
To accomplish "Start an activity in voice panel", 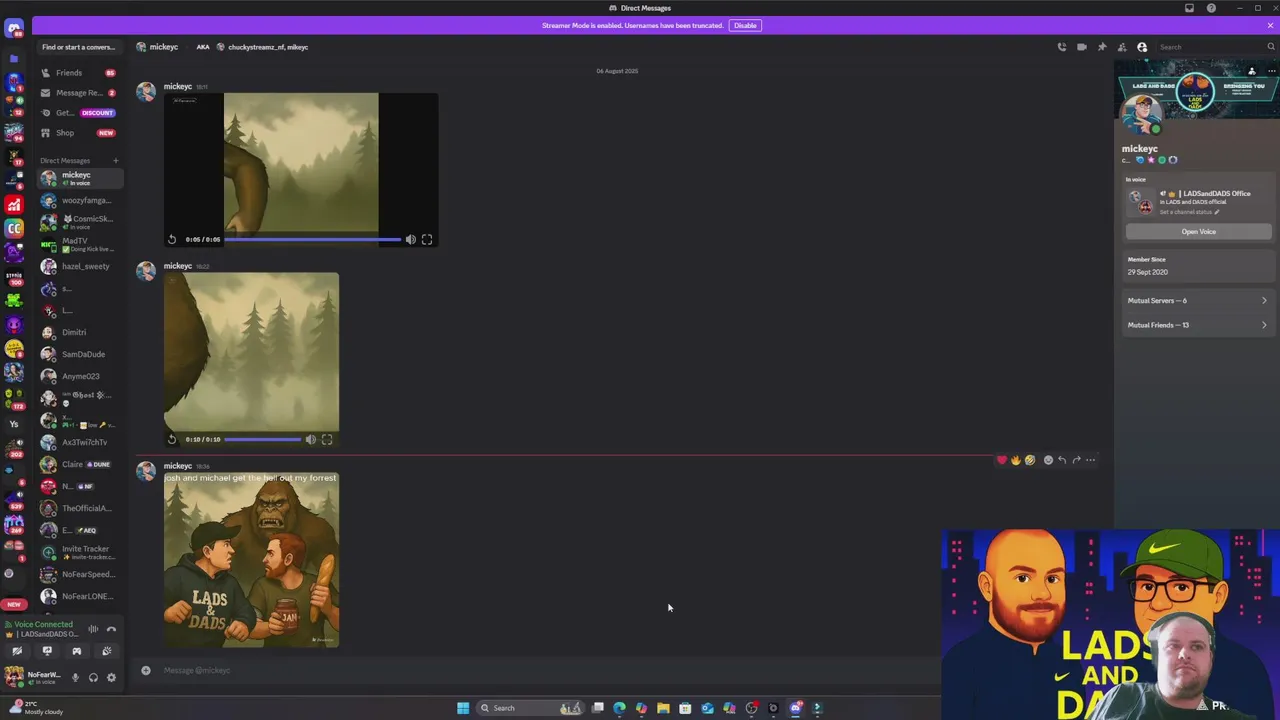I will [77, 651].
